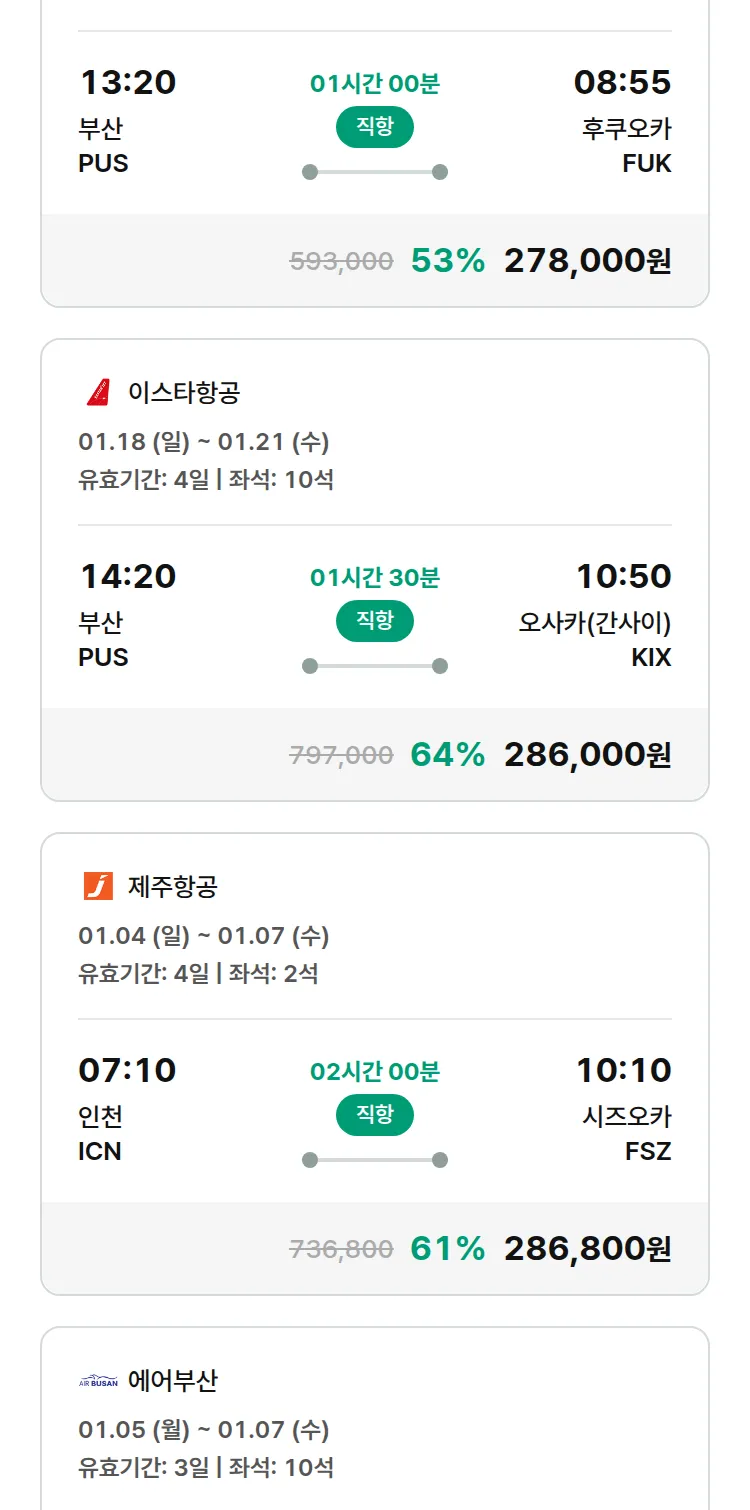750x1510 pixels.
Task: Select the 278,000원 Fukuoka fare
Action: click(587, 261)
